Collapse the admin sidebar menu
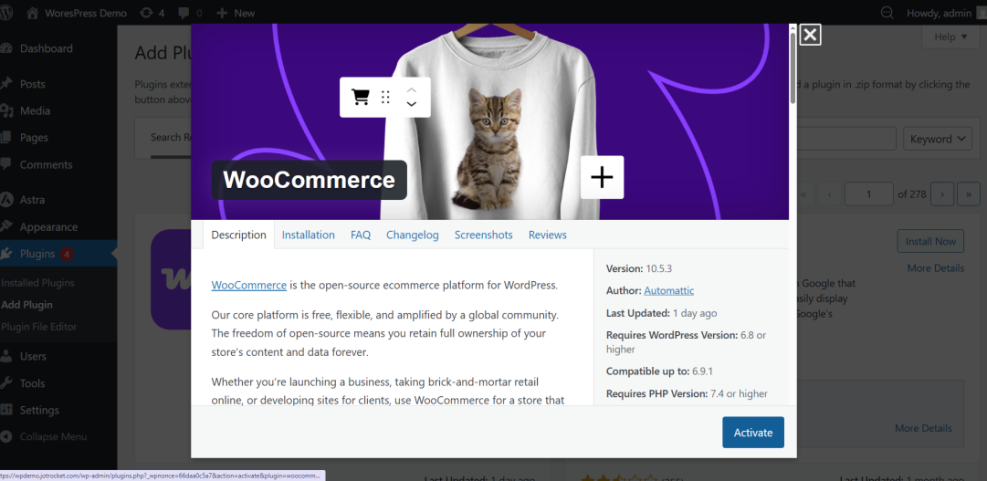The image size is (987, 481). click(53, 436)
